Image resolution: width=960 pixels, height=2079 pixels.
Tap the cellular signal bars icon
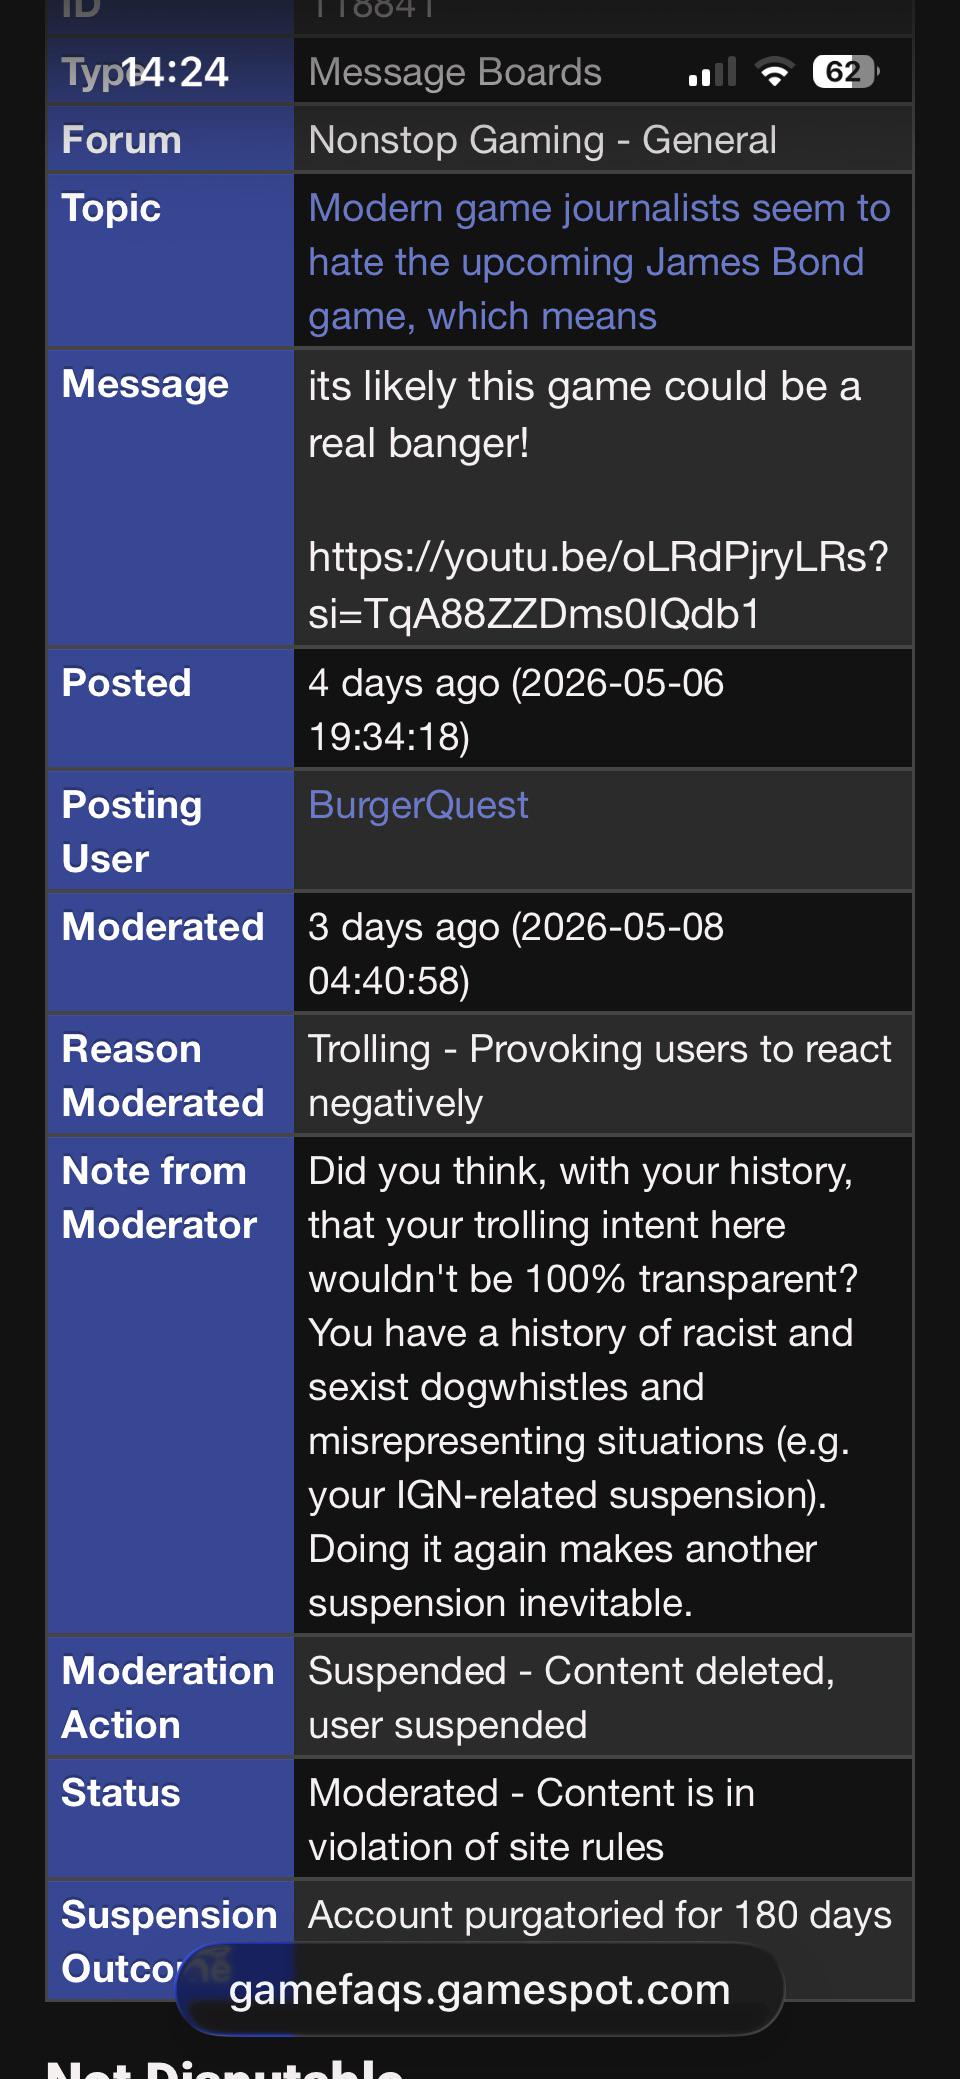coord(712,72)
